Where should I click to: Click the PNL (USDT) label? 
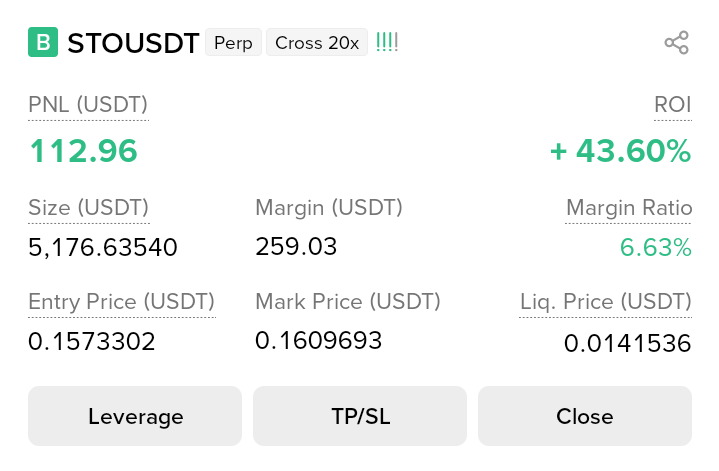click(x=88, y=104)
